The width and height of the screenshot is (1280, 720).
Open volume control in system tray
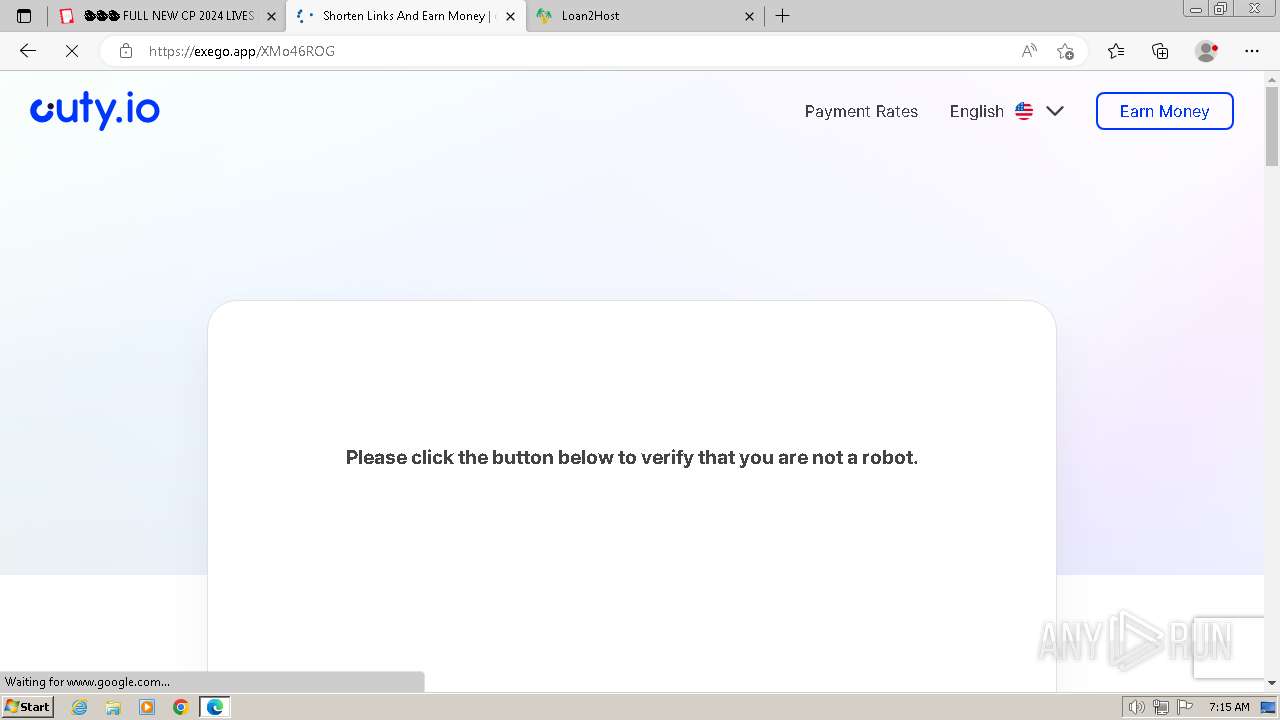1137,707
